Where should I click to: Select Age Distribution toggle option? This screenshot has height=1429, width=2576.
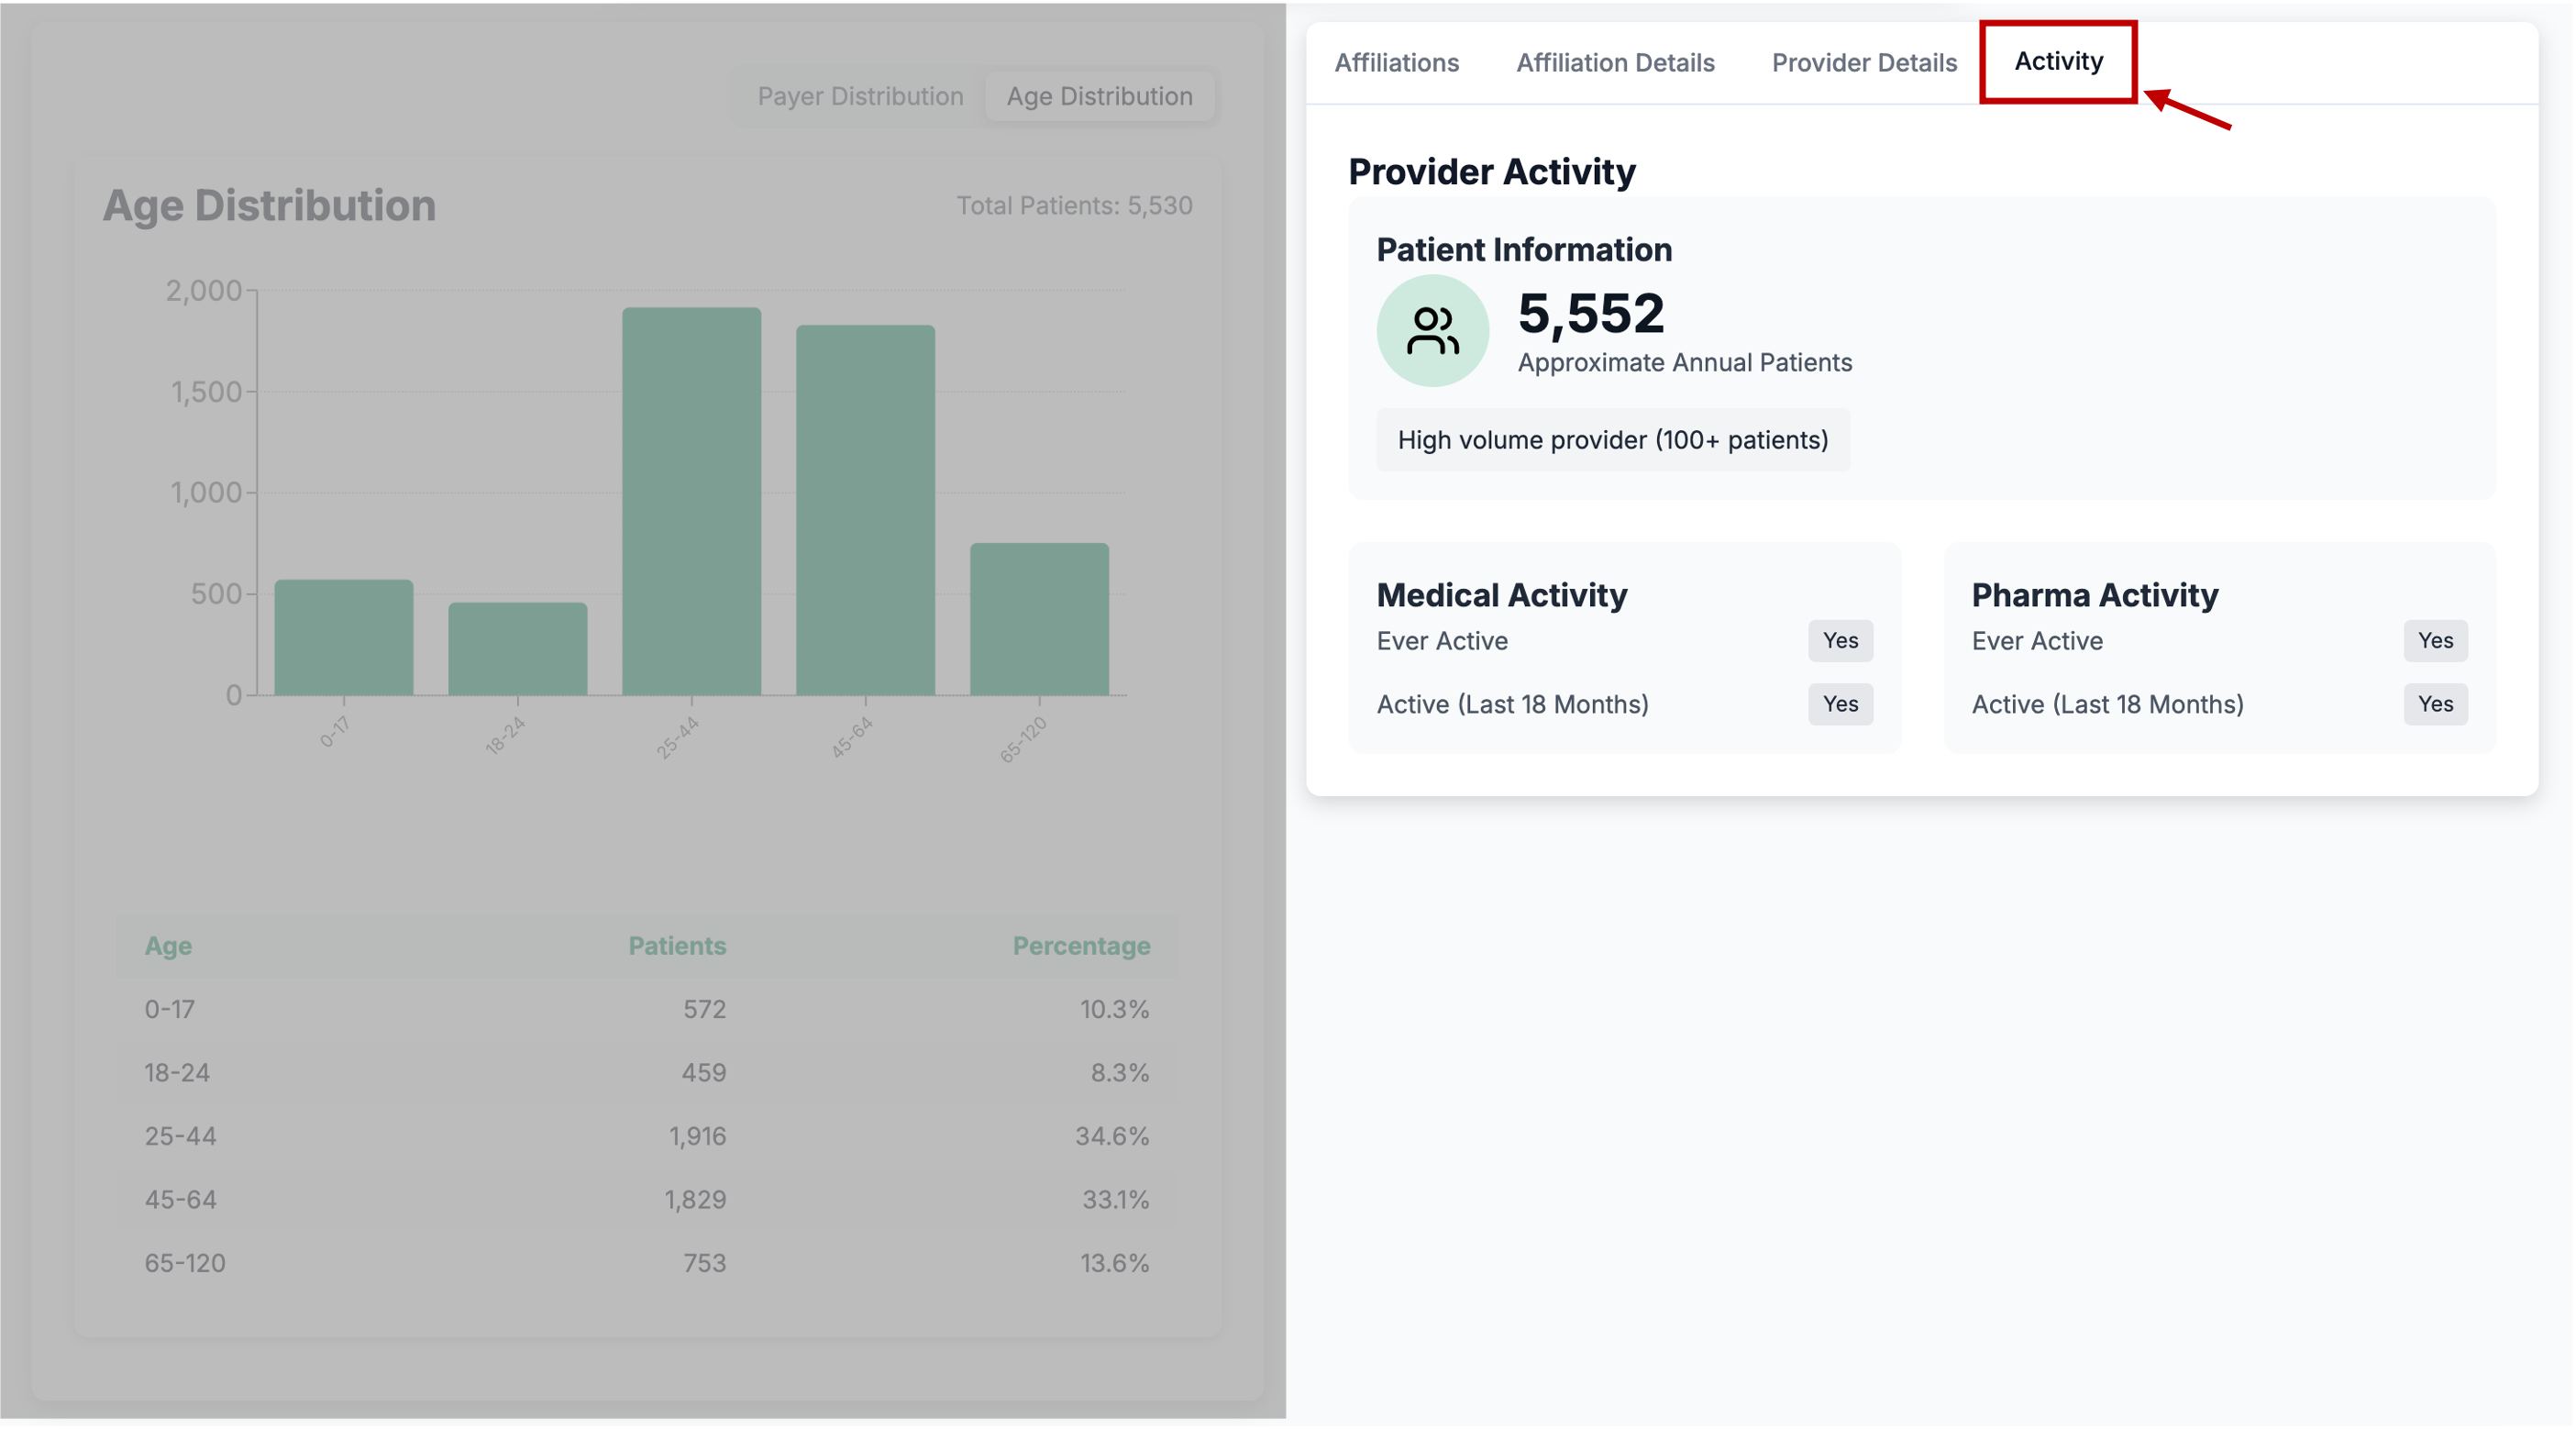(1099, 96)
